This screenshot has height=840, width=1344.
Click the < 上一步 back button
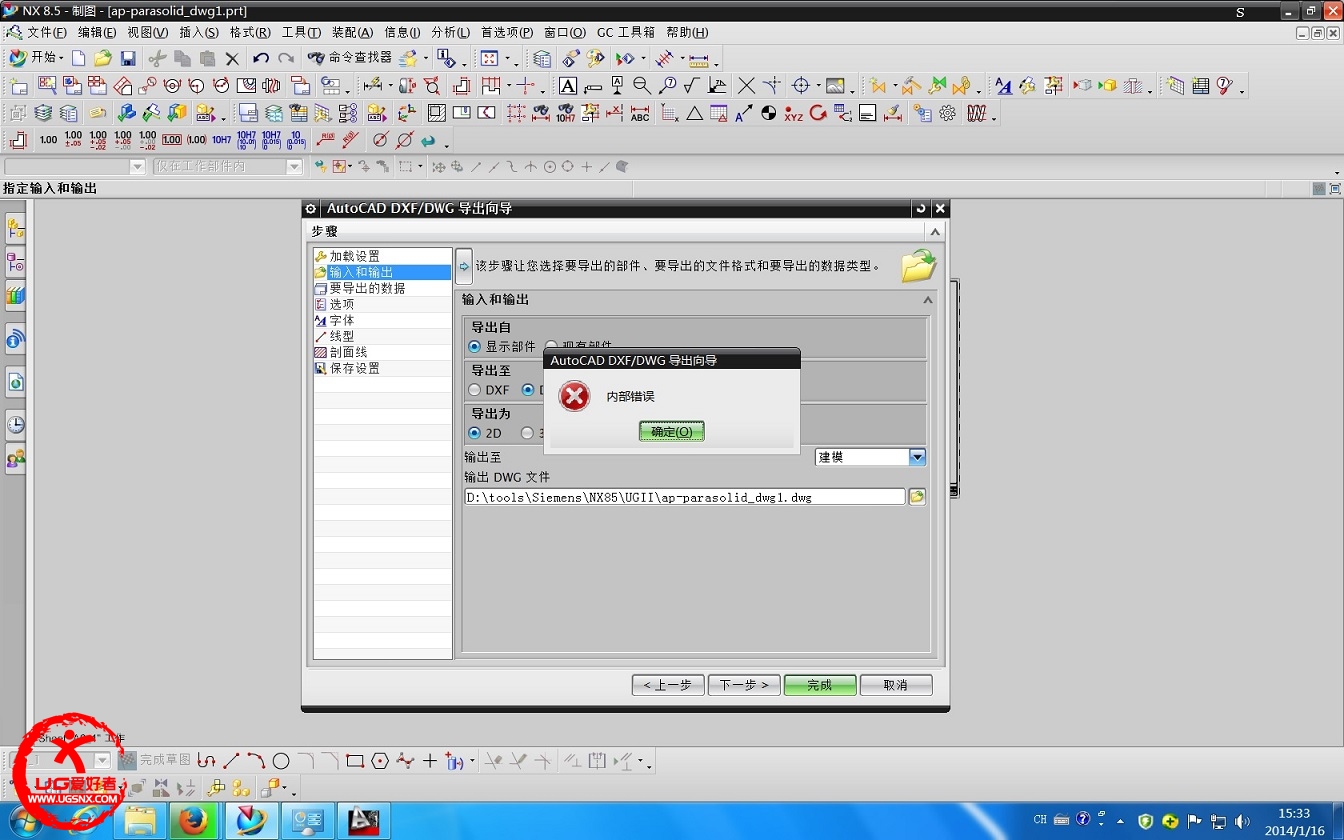point(668,685)
